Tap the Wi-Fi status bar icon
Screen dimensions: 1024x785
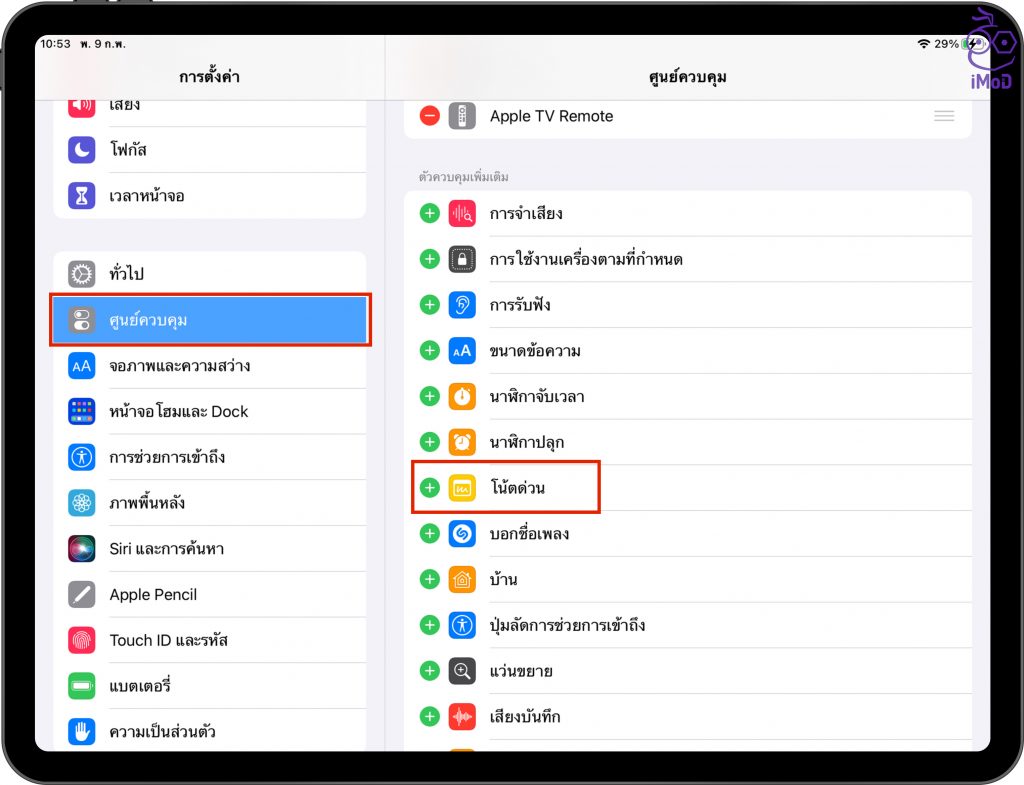coord(922,45)
